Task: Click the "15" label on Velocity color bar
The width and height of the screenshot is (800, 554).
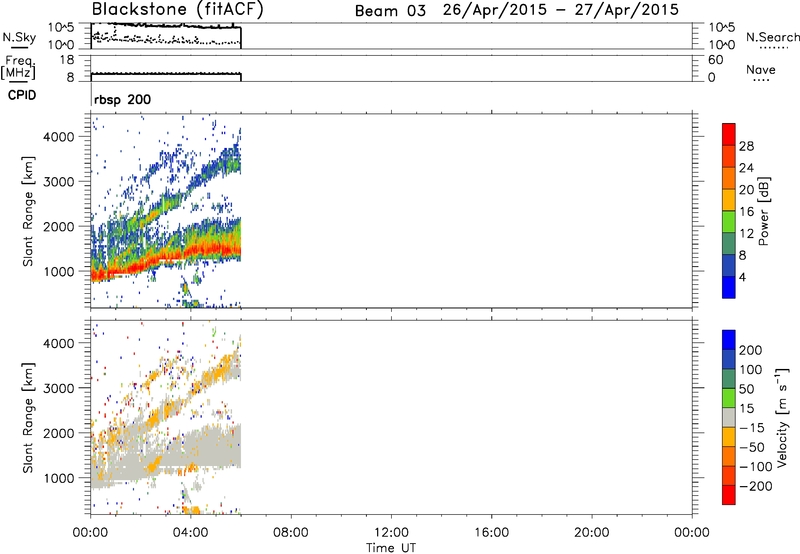Action: 746,409
